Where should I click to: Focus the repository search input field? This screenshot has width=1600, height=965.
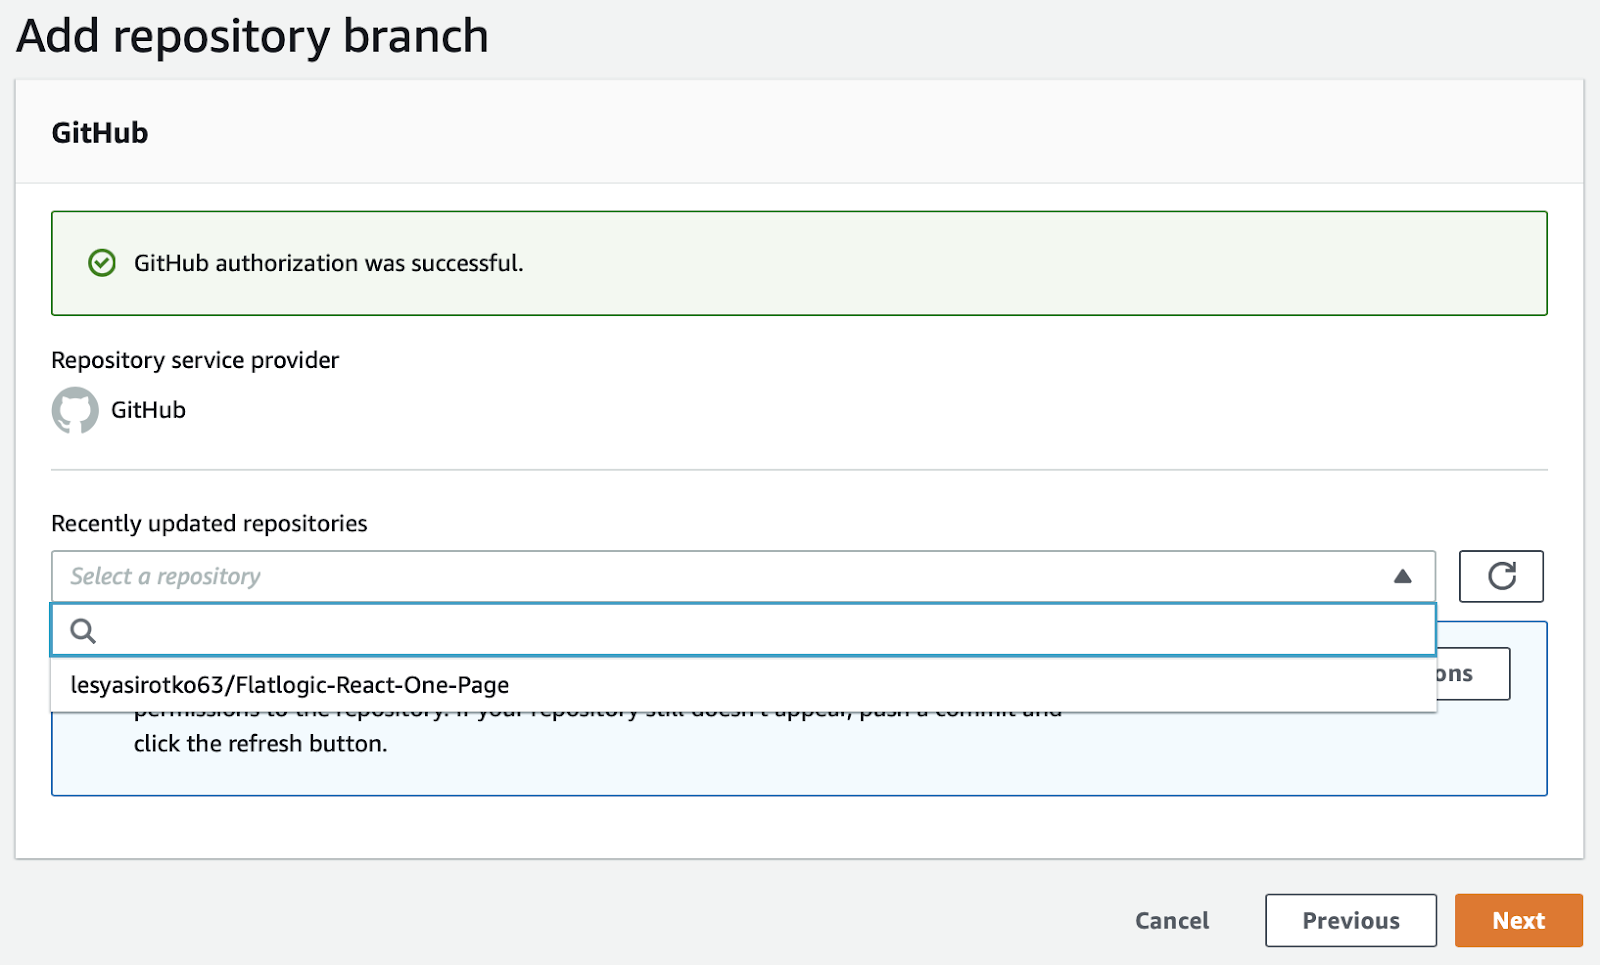tap(743, 630)
